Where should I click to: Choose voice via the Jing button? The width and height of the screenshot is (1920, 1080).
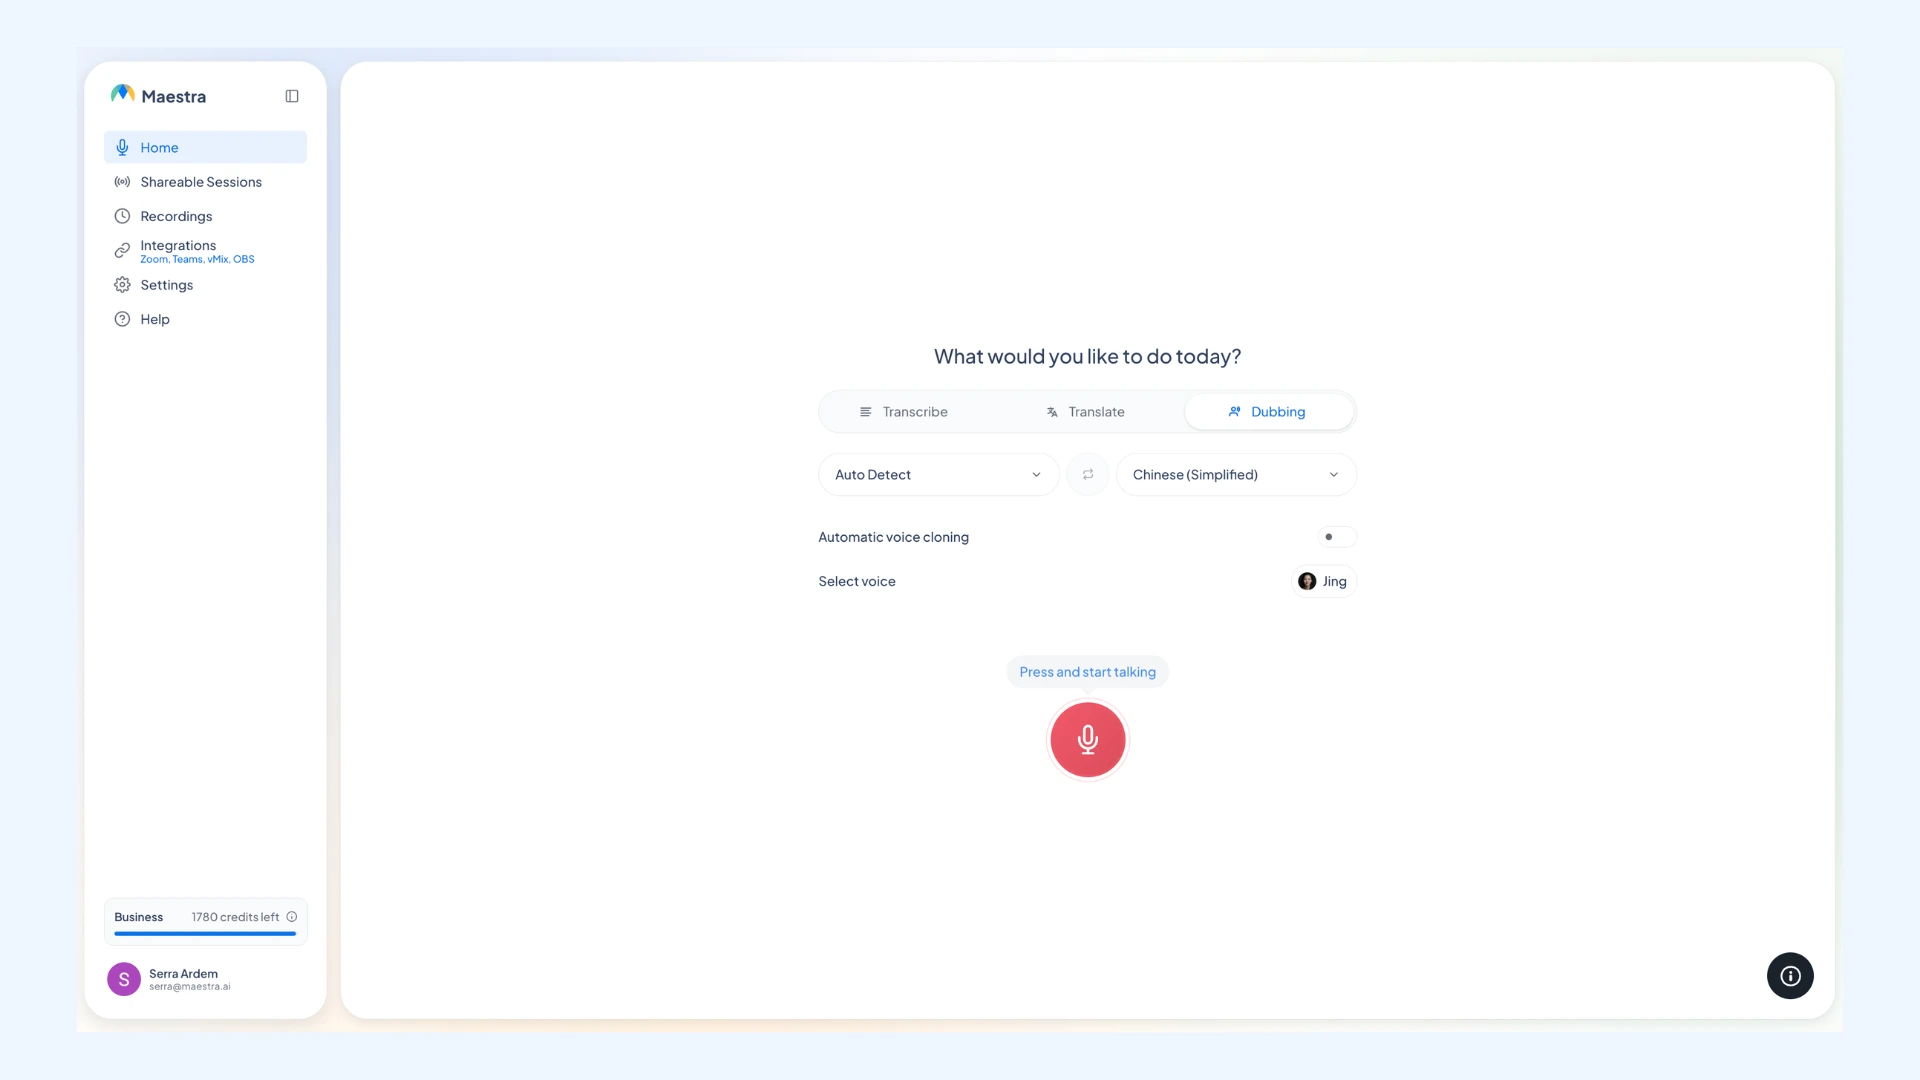coord(1323,581)
